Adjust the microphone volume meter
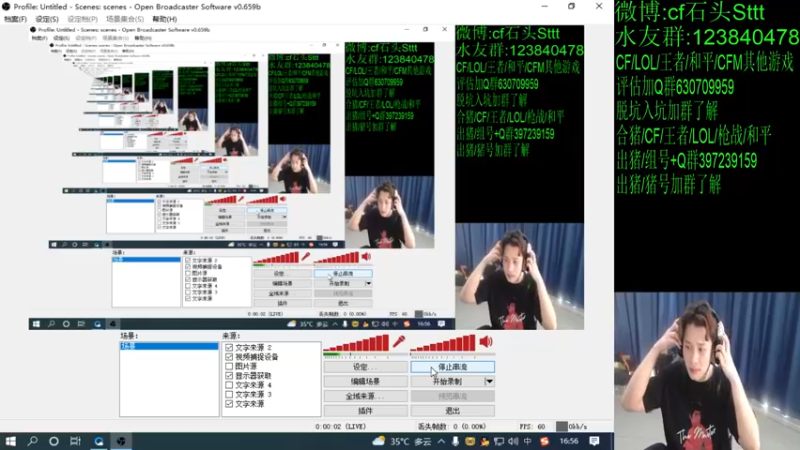 [x=356, y=343]
